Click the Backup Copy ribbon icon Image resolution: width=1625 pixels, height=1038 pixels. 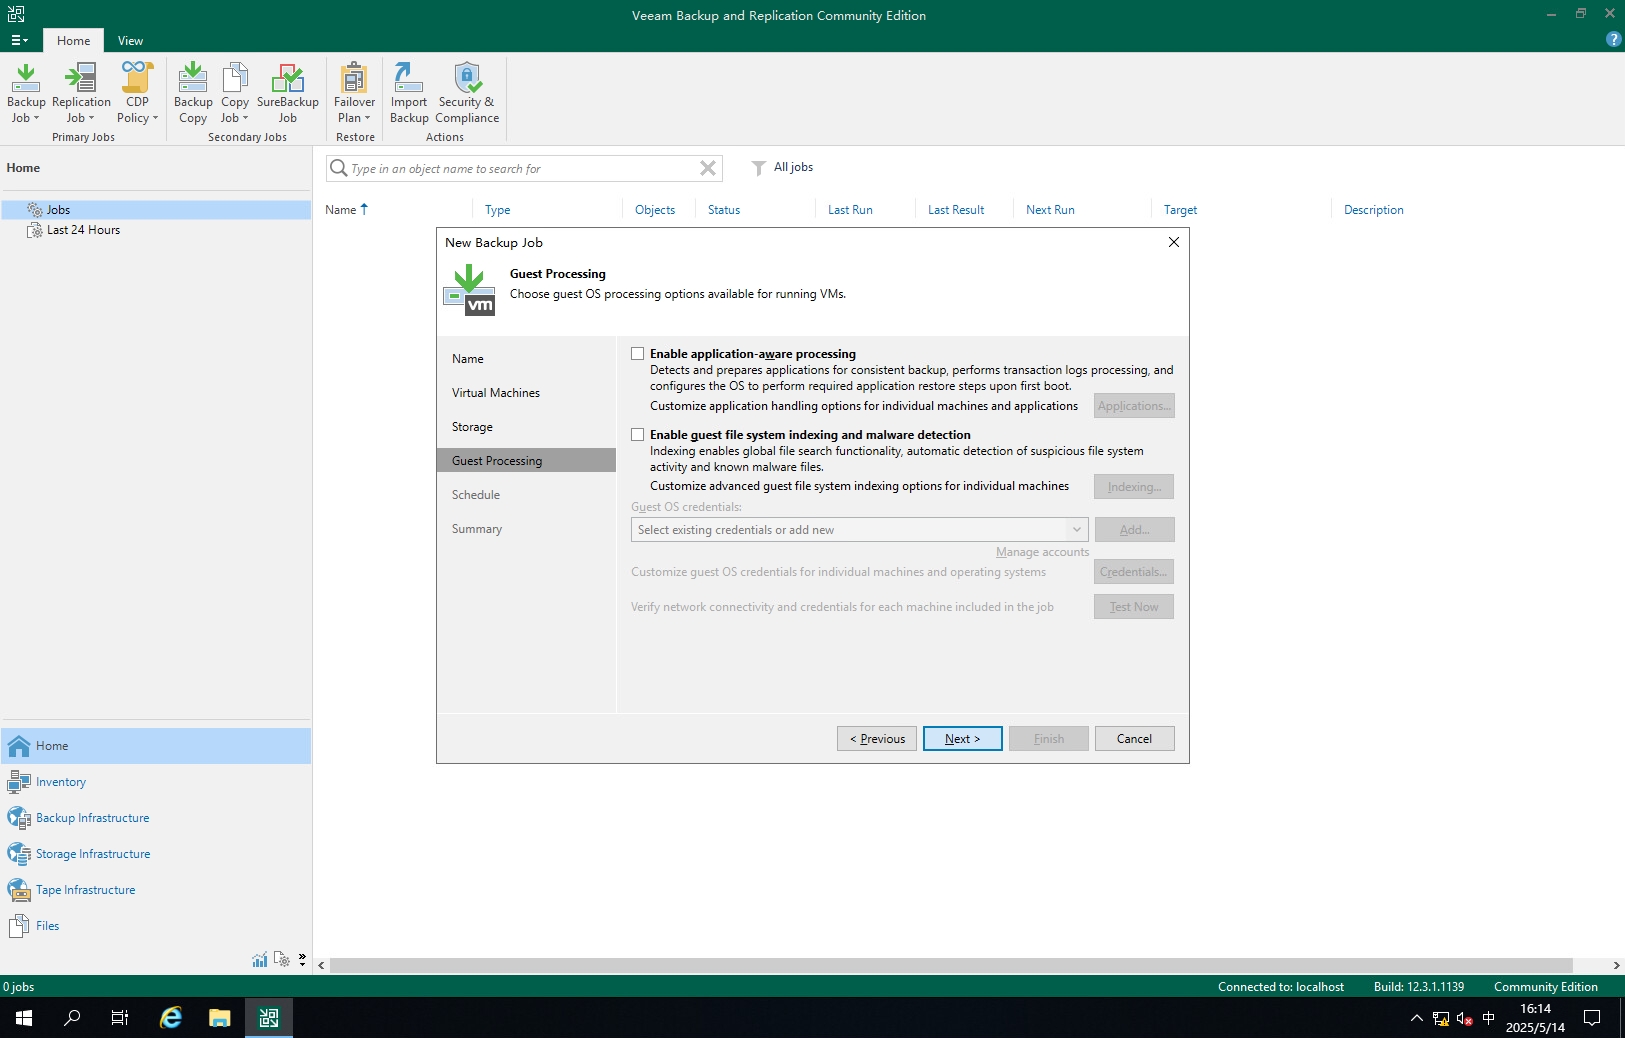click(193, 80)
